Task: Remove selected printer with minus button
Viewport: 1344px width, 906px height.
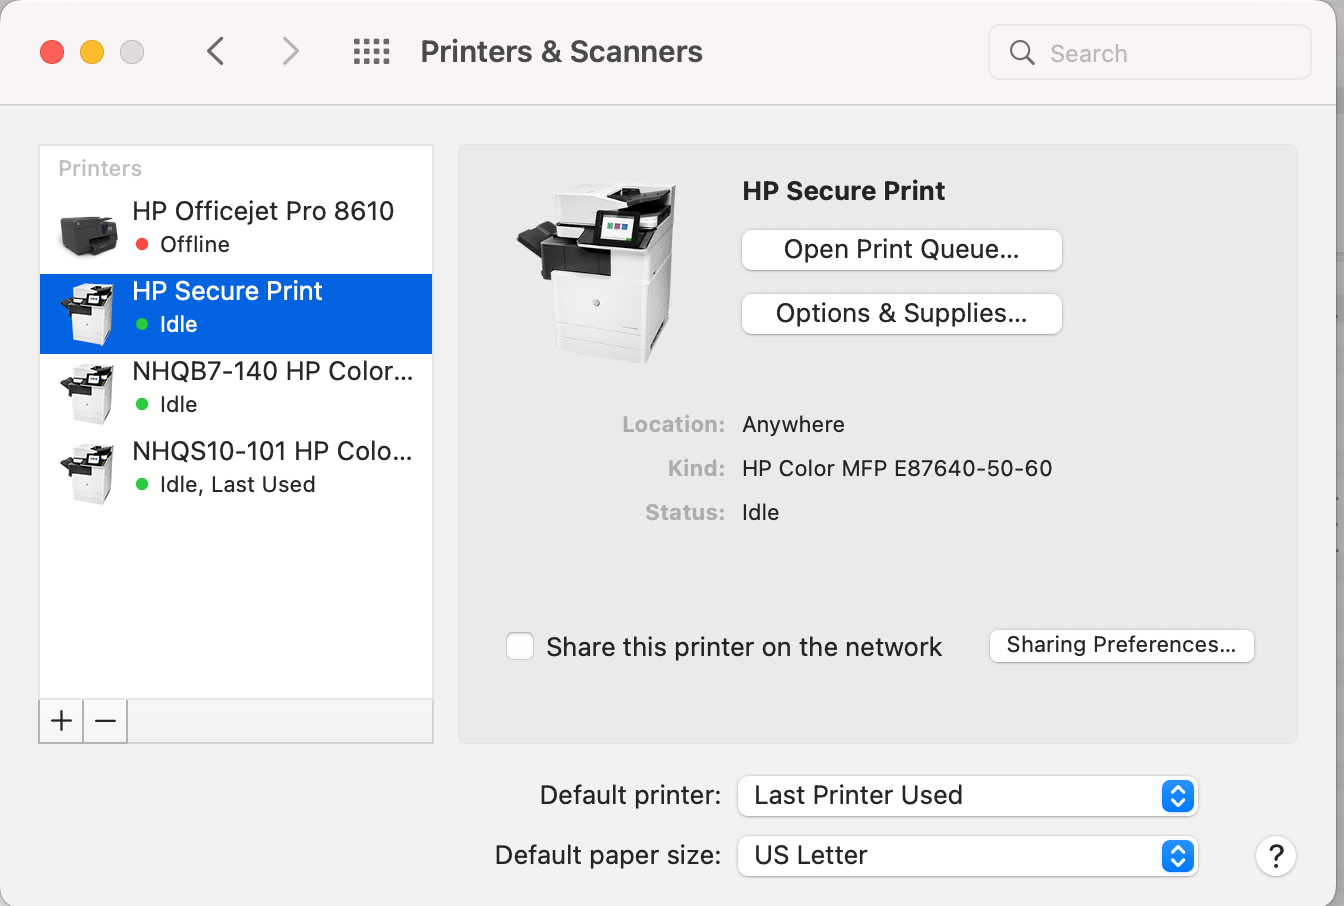Action: [x=105, y=721]
